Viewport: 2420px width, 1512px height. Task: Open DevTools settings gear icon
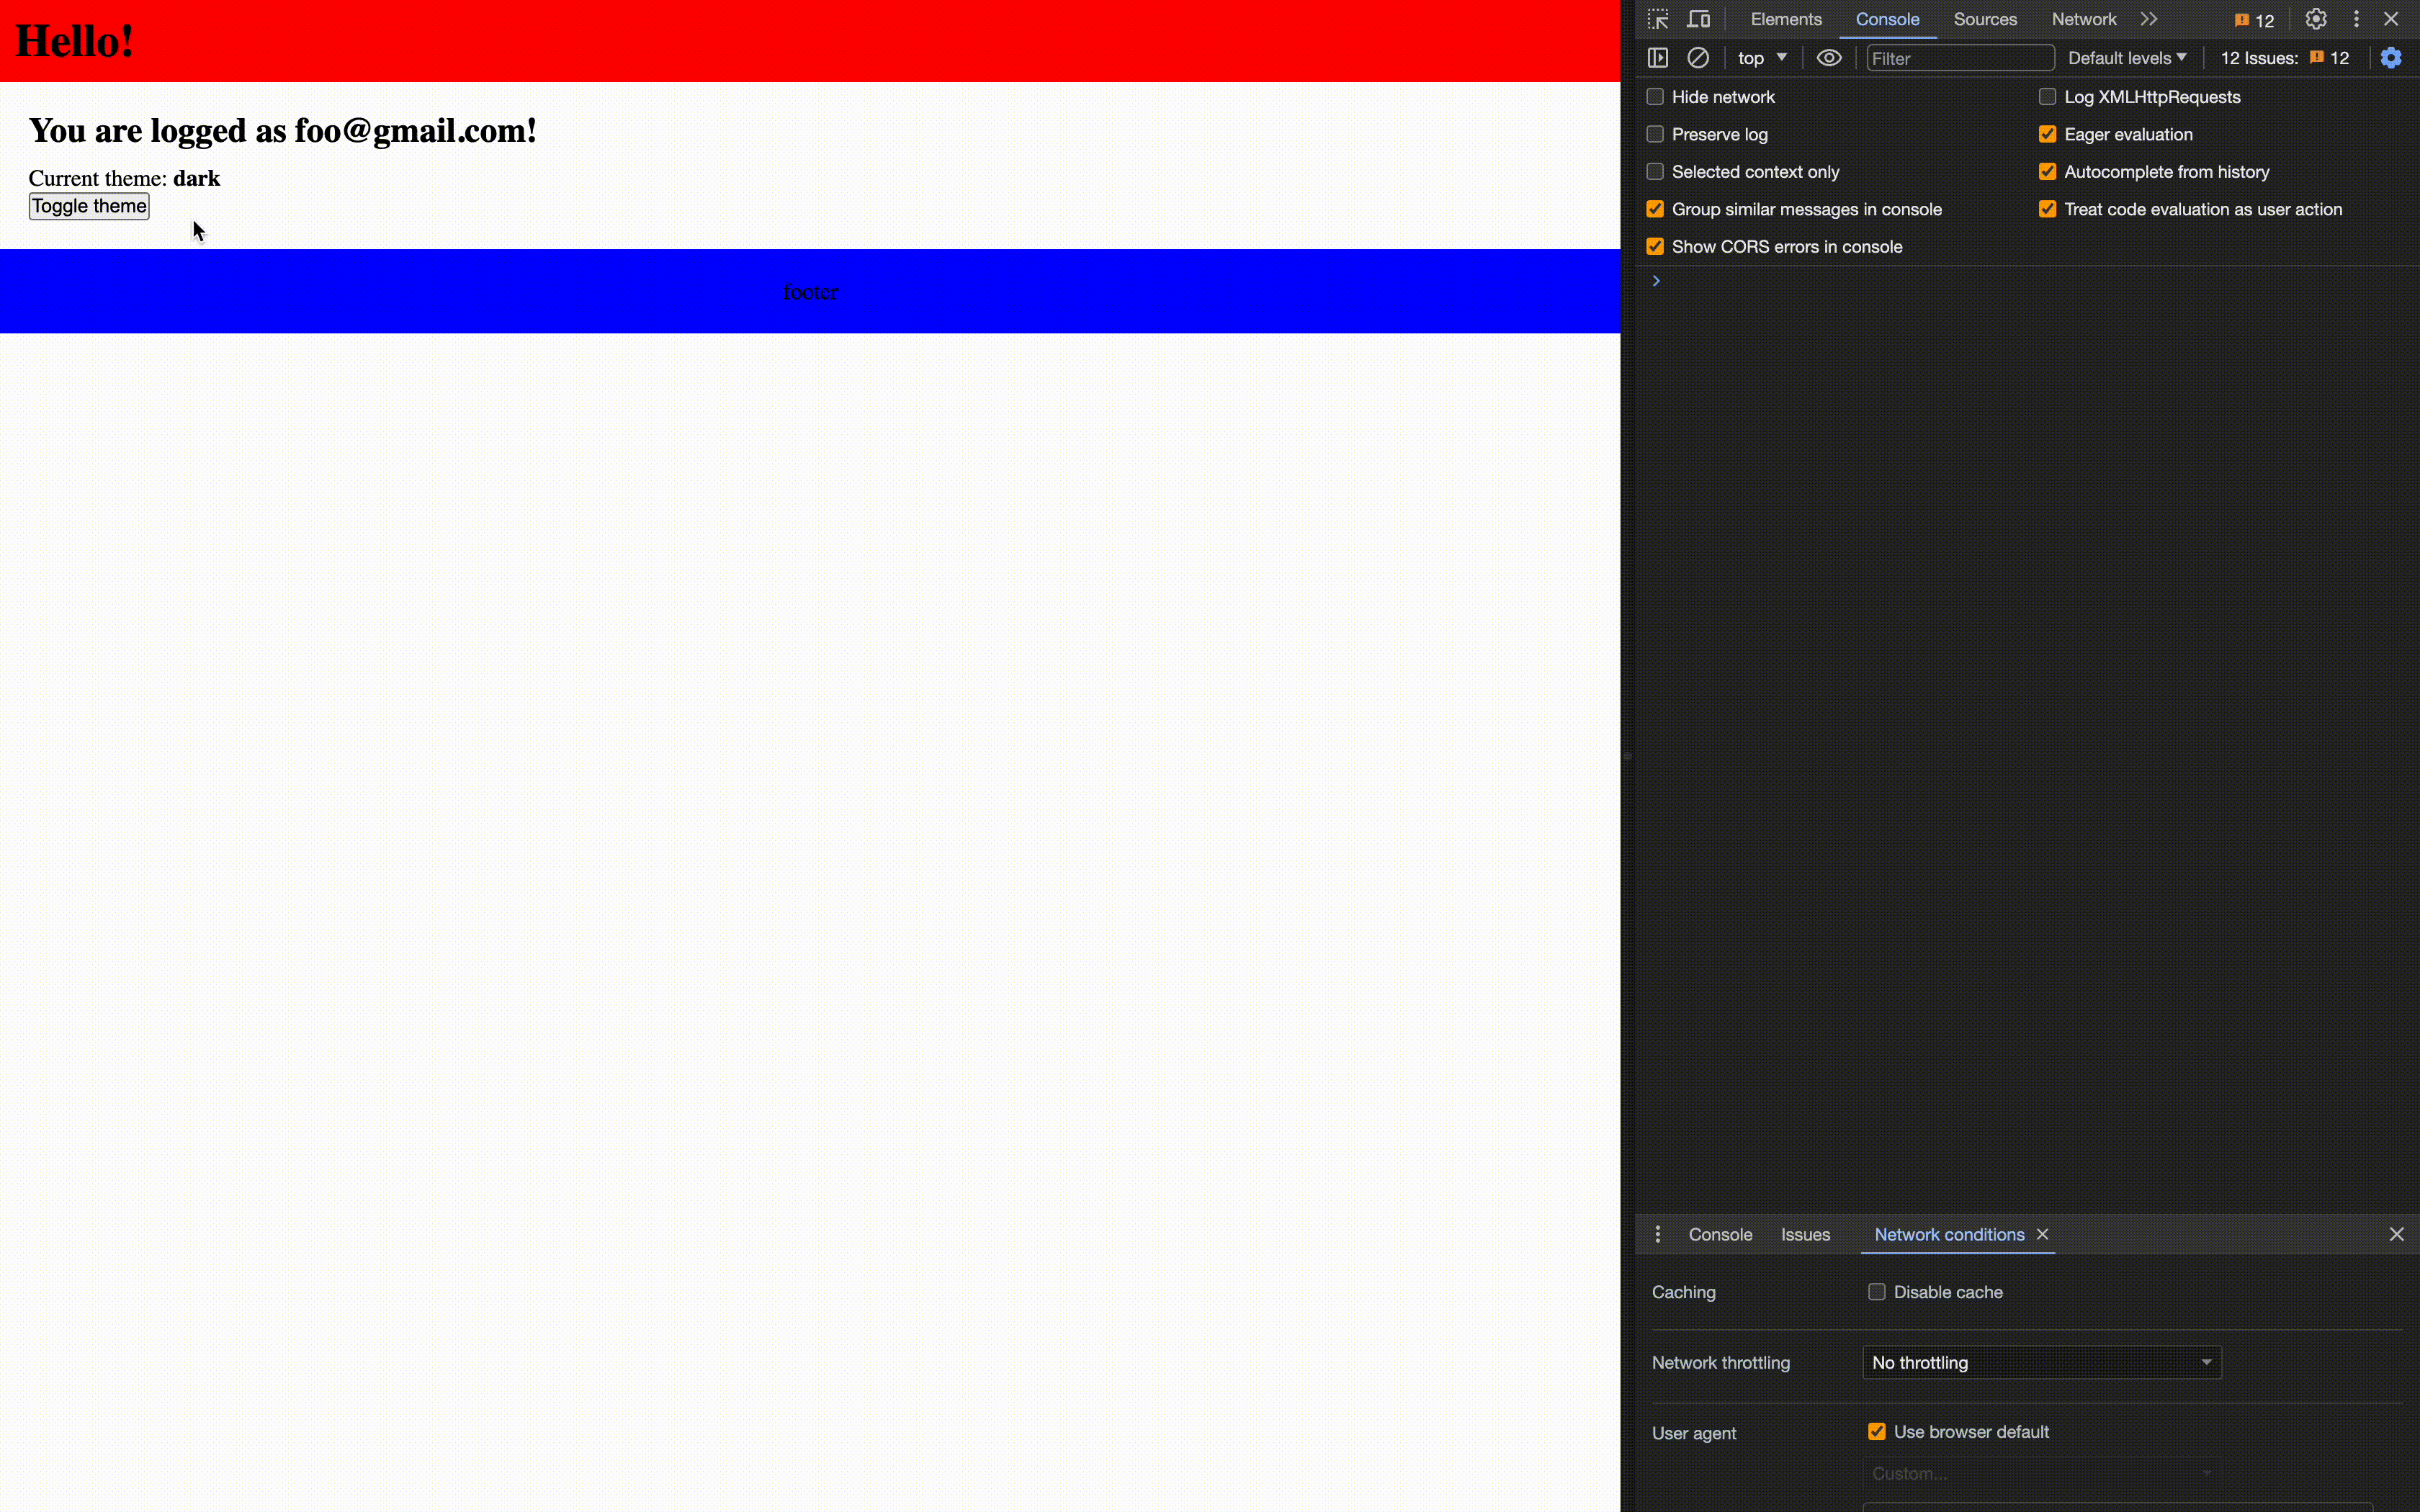[2316, 19]
